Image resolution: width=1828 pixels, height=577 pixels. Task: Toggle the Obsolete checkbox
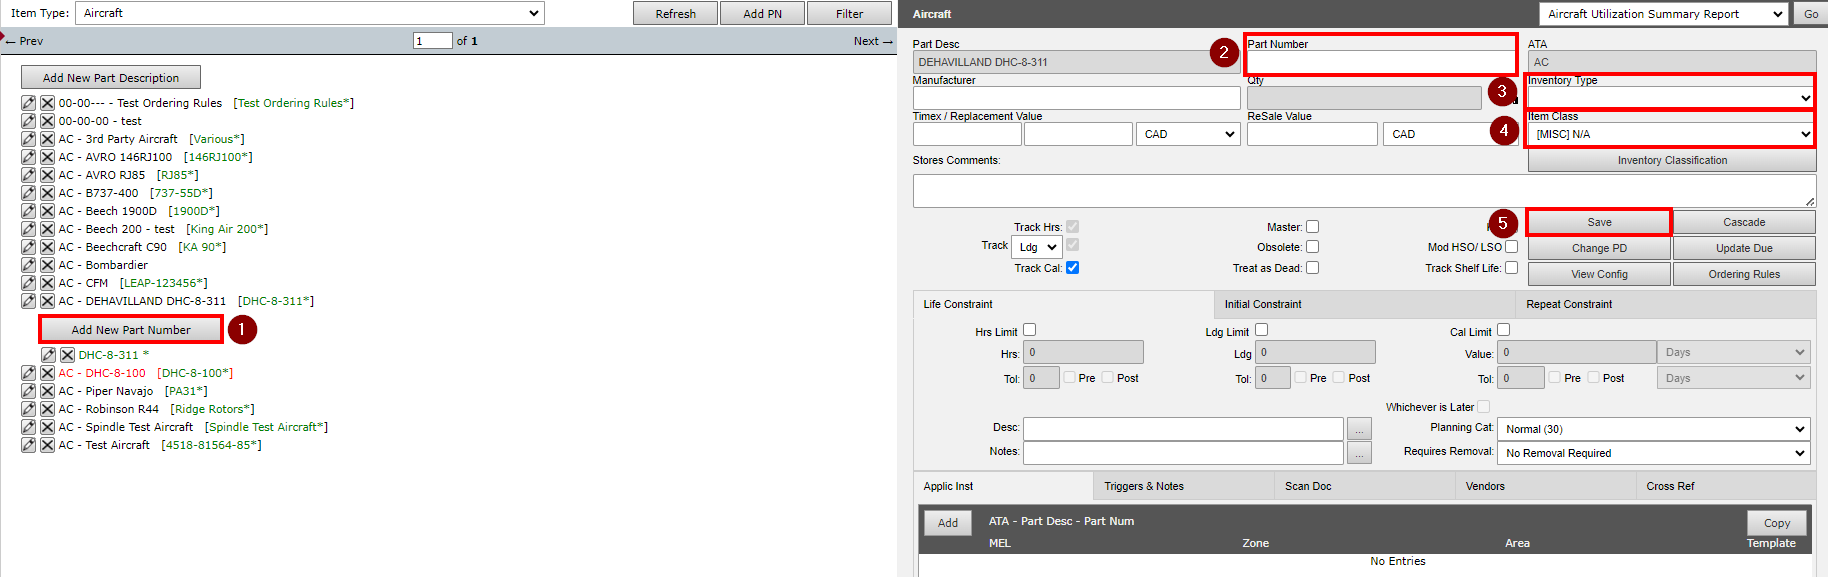[1312, 247]
